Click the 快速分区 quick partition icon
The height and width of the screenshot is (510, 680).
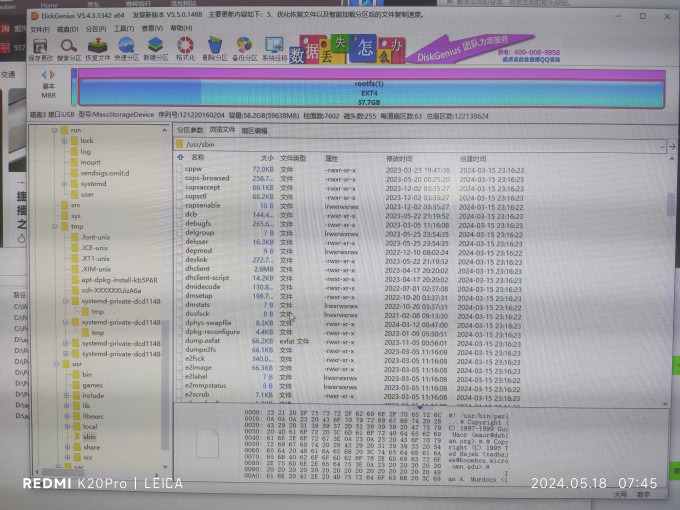point(126,49)
